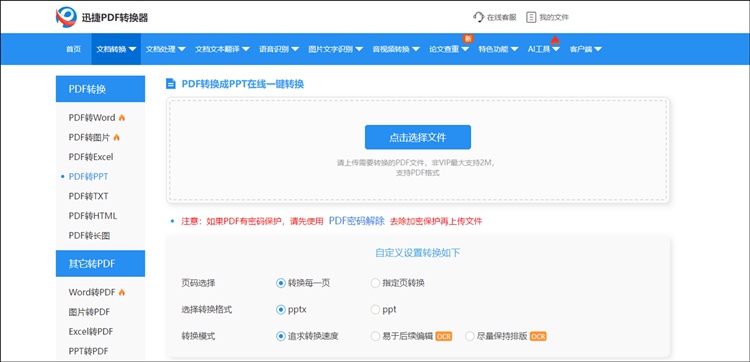Screen dimensions: 750x362
Task: Click the 新 badge above 论文查重
Action: [x=467, y=39]
